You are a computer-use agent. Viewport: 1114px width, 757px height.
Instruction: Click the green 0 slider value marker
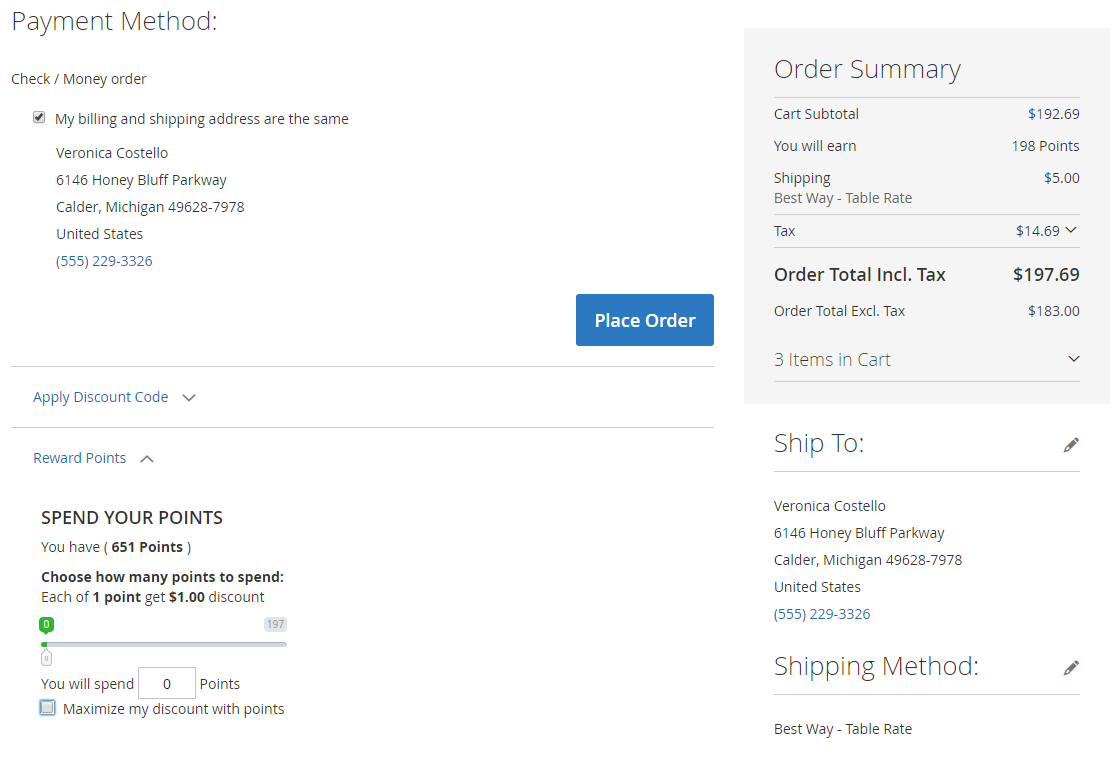(46, 624)
